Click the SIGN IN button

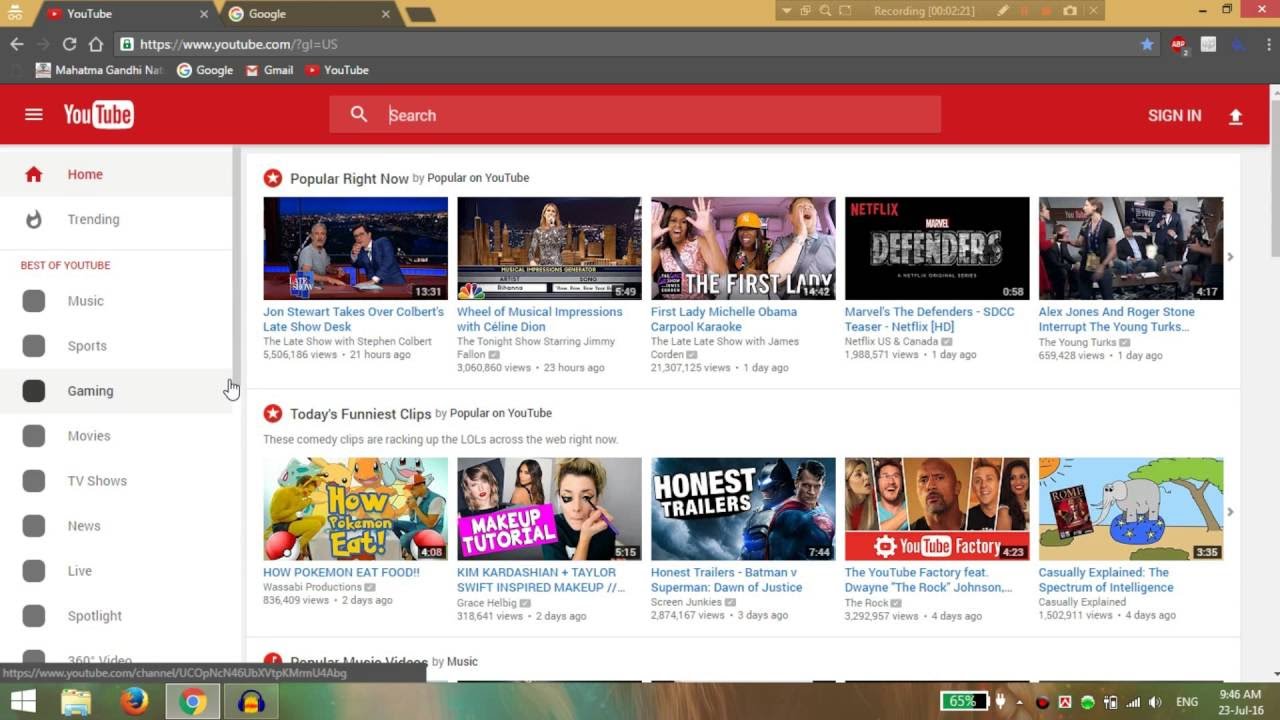click(x=1174, y=116)
